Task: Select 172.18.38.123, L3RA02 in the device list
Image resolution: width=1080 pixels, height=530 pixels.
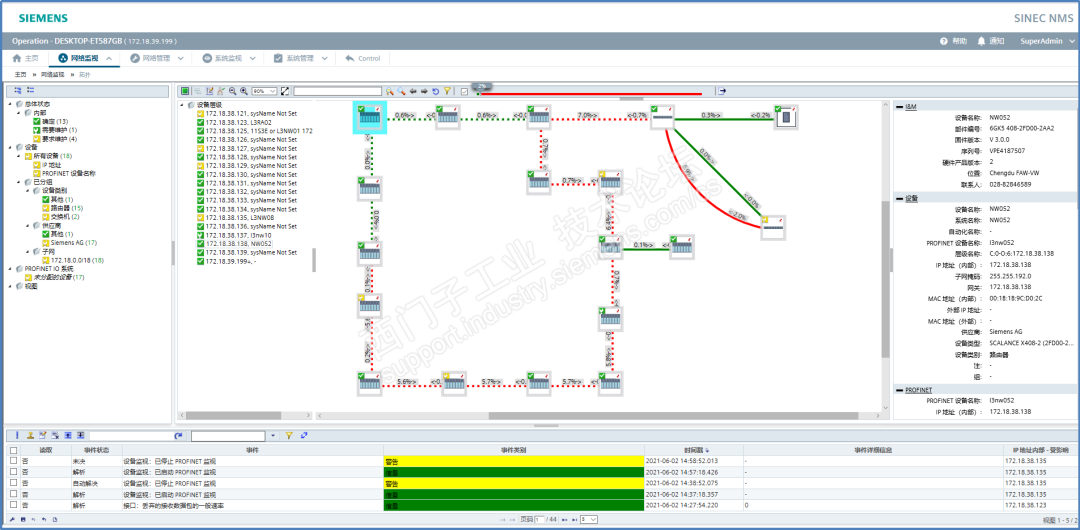Action: click(x=238, y=122)
